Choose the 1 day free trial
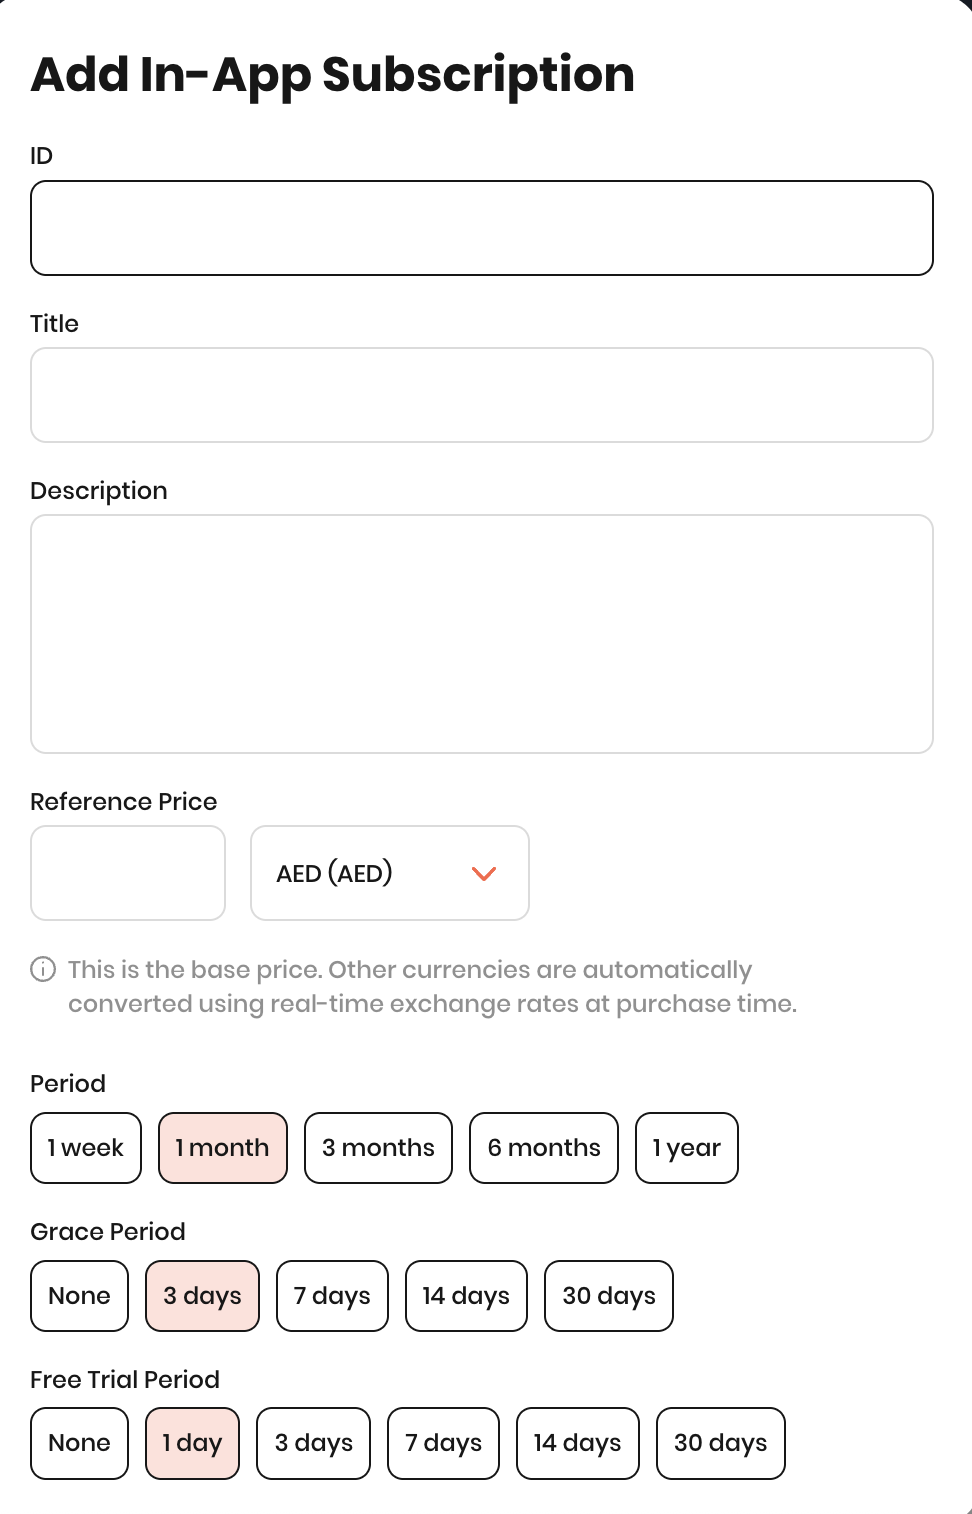The height and width of the screenshot is (1514, 972). coord(193,1443)
